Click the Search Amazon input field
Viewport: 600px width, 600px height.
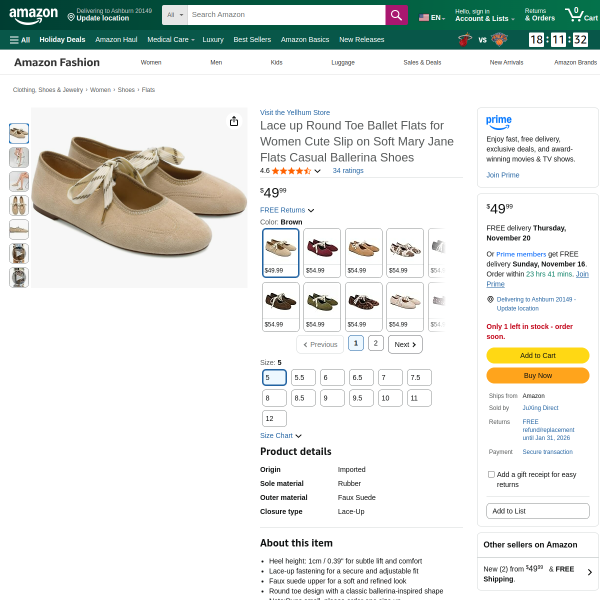285,15
